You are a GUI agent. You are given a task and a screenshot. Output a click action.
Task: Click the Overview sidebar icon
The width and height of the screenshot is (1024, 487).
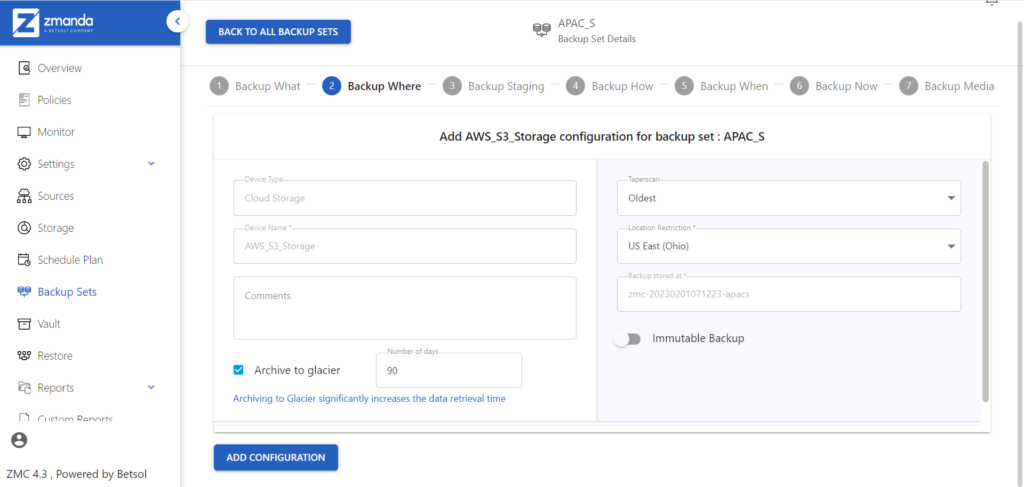[24, 68]
